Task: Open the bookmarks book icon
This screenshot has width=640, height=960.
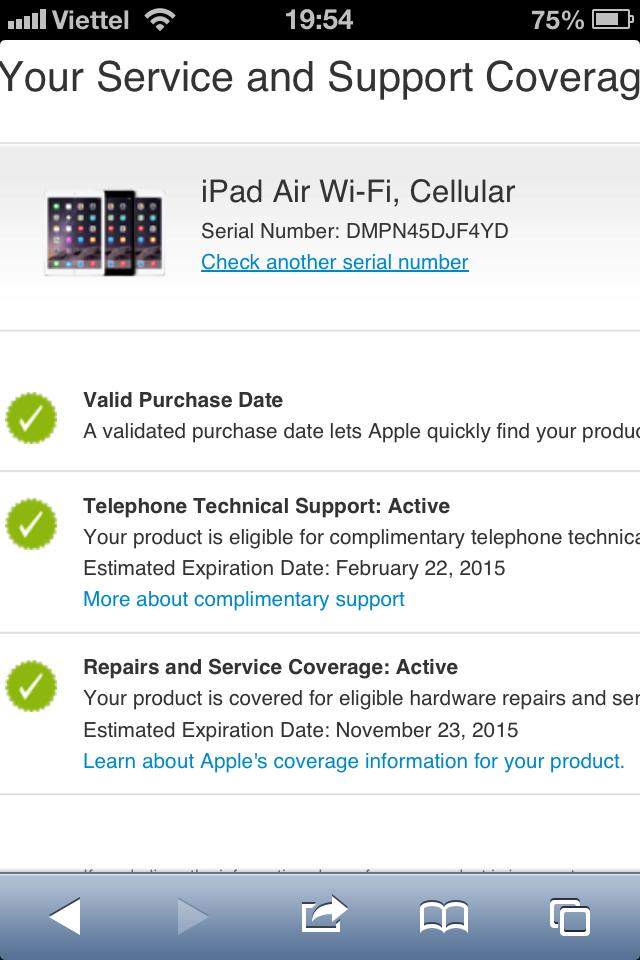Action: tap(444, 917)
